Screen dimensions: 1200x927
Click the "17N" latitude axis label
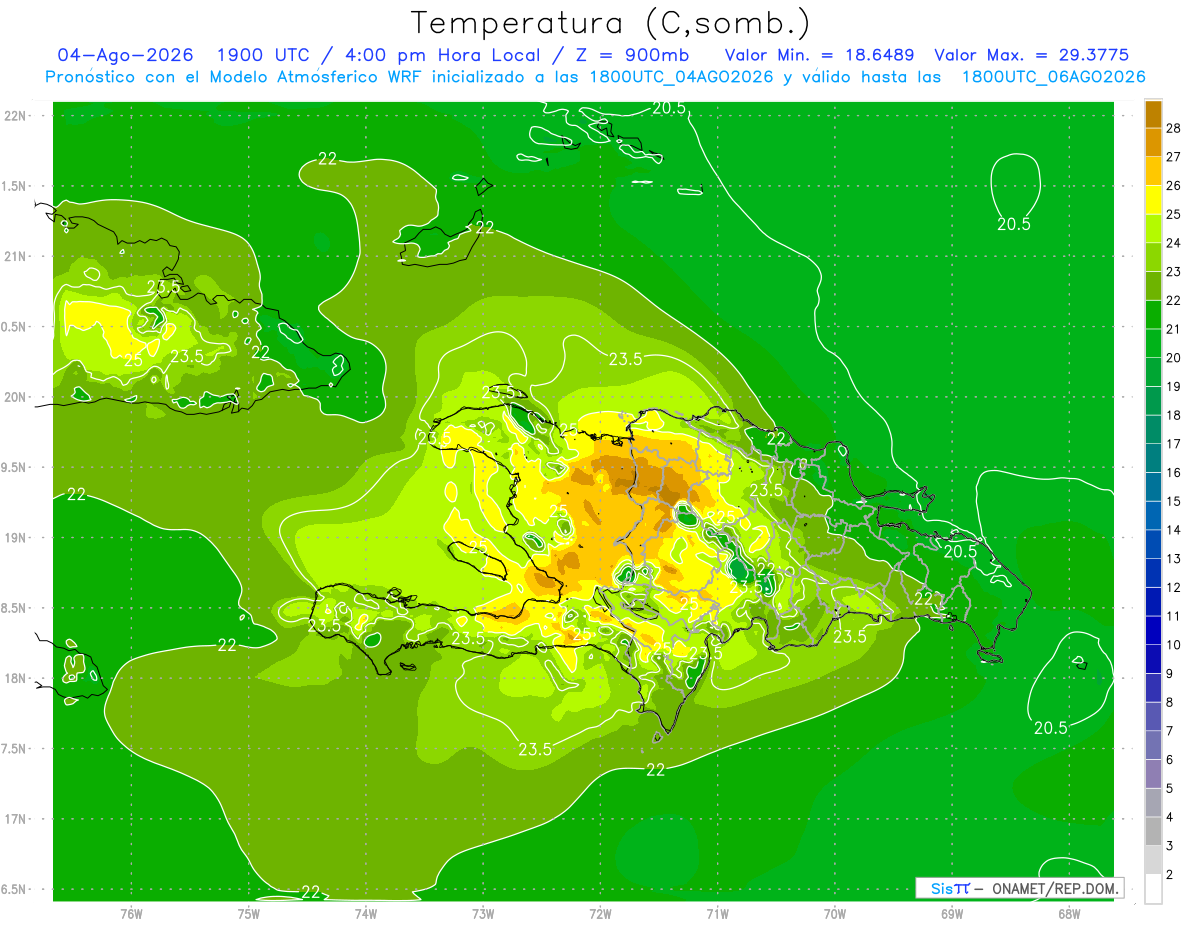click(16, 819)
